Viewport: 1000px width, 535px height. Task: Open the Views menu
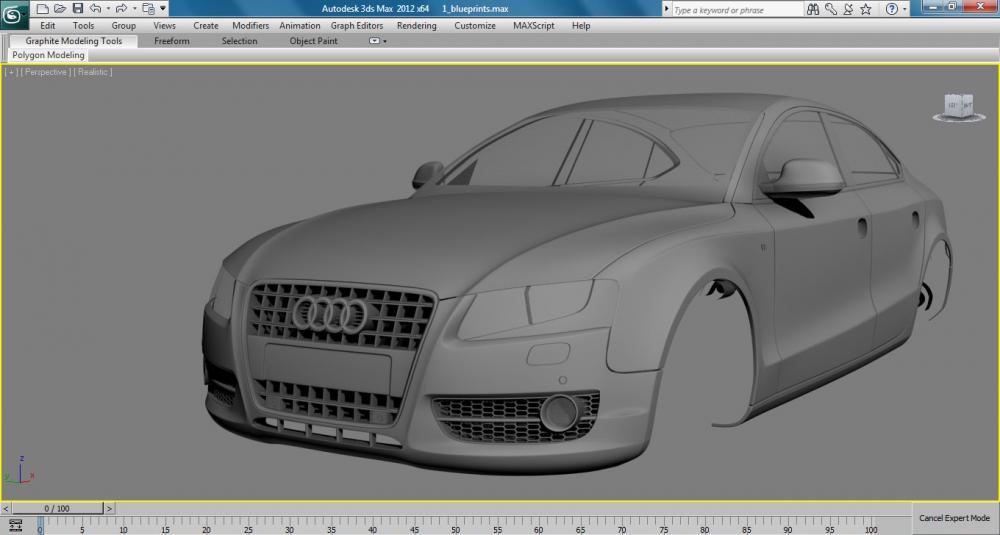[164, 26]
